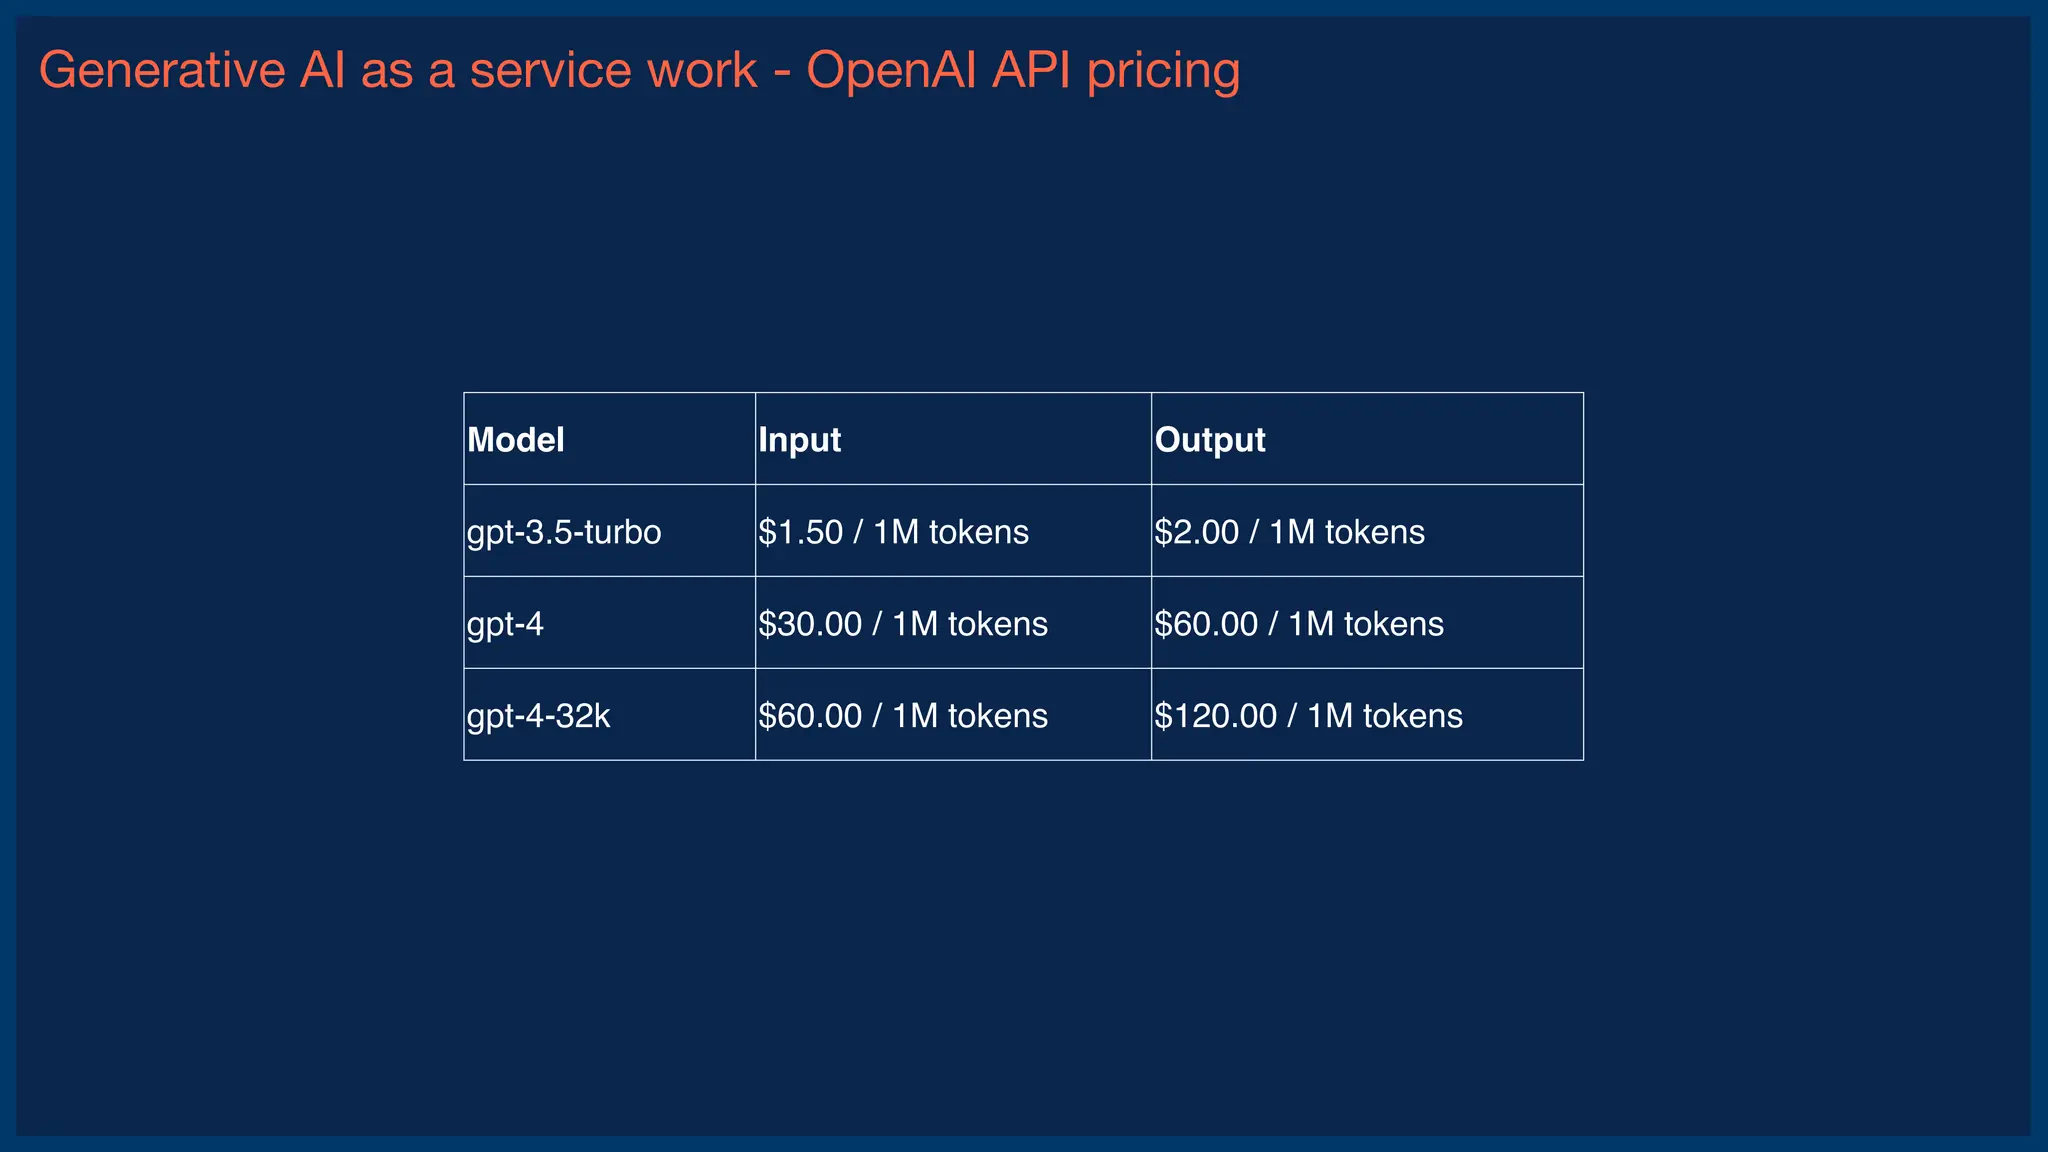Click the slide title about OpenAI API pricing
Viewport: 2048px width, 1152px height.
(639, 70)
